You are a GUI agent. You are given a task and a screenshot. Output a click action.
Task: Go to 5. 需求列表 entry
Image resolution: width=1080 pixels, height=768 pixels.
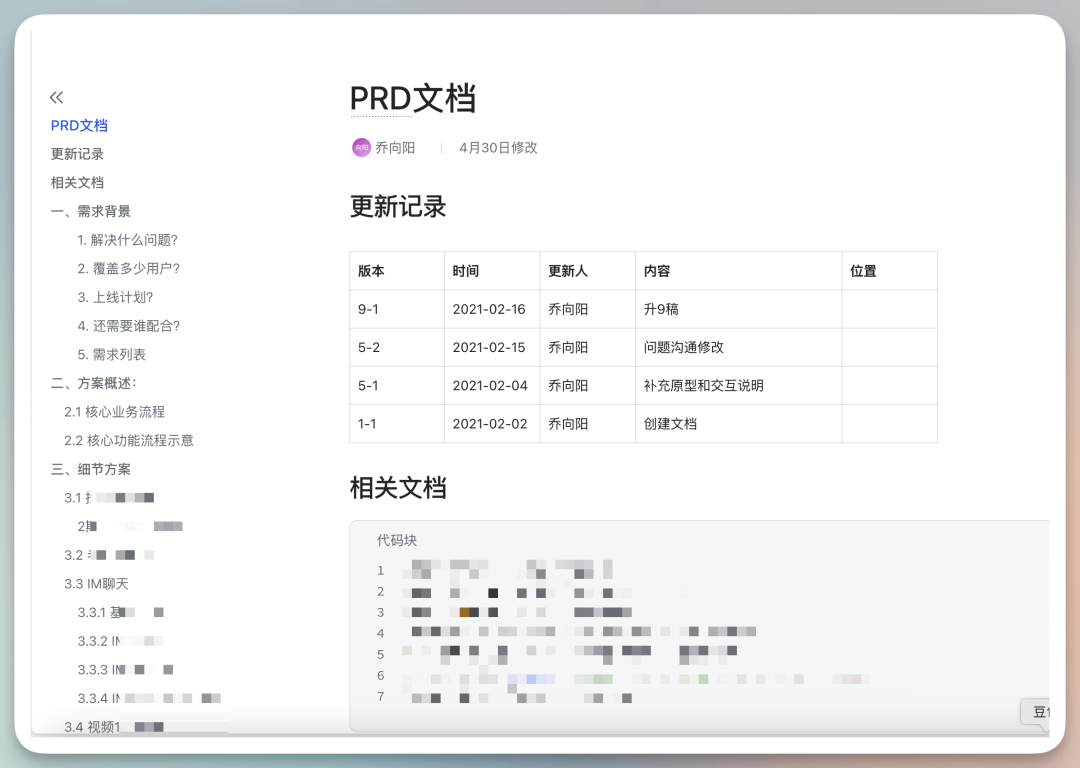[x=111, y=355]
